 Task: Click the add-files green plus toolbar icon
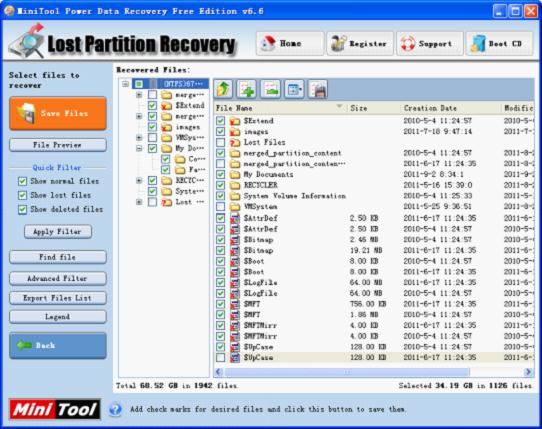click(247, 90)
